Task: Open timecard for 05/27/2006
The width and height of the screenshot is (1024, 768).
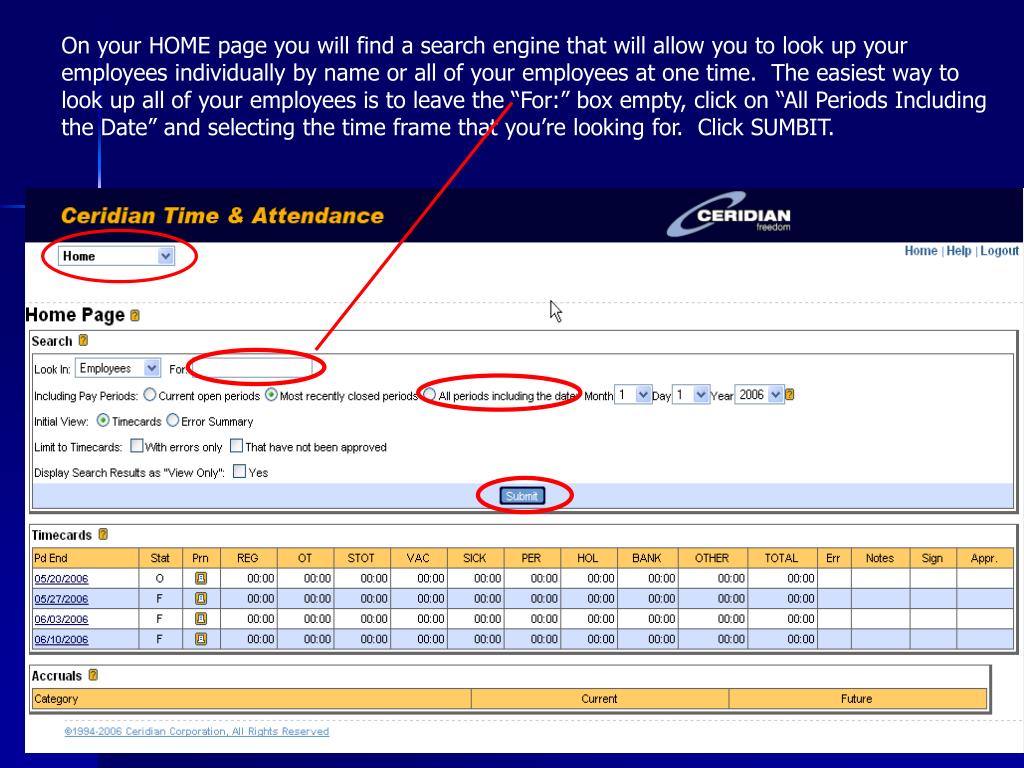Action: [x=61, y=599]
